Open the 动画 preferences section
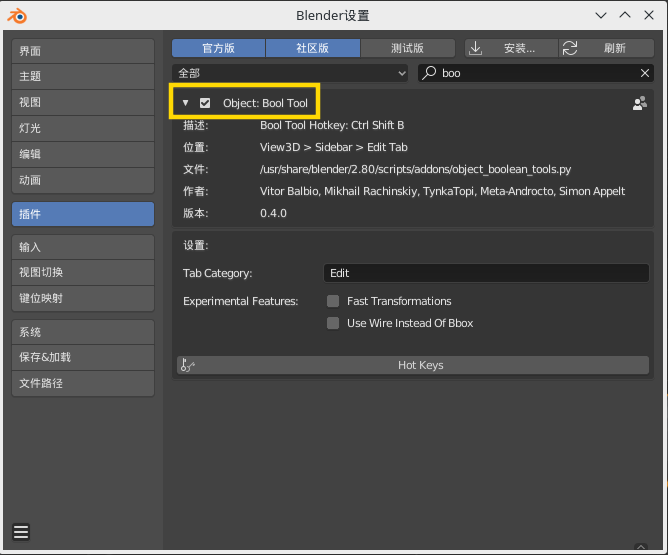The image size is (668, 555). pos(83,180)
